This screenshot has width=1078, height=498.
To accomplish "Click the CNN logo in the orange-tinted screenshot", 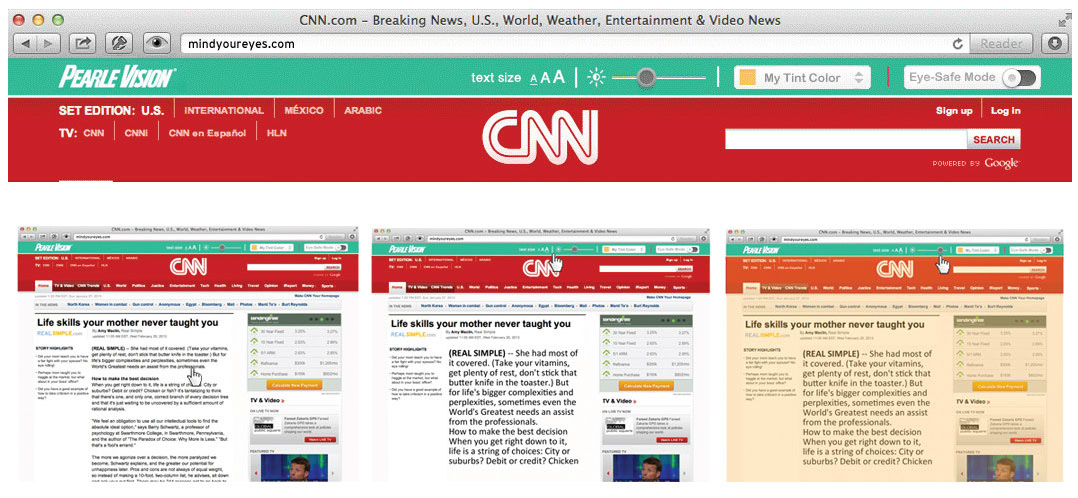I will point(895,268).
